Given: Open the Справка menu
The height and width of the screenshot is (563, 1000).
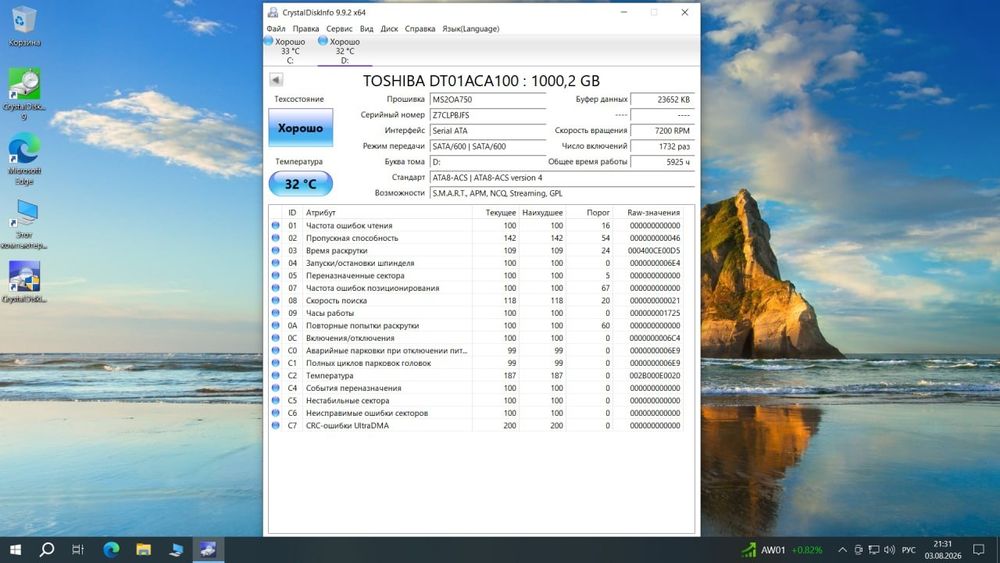Looking at the screenshot, I should (x=420, y=29).
